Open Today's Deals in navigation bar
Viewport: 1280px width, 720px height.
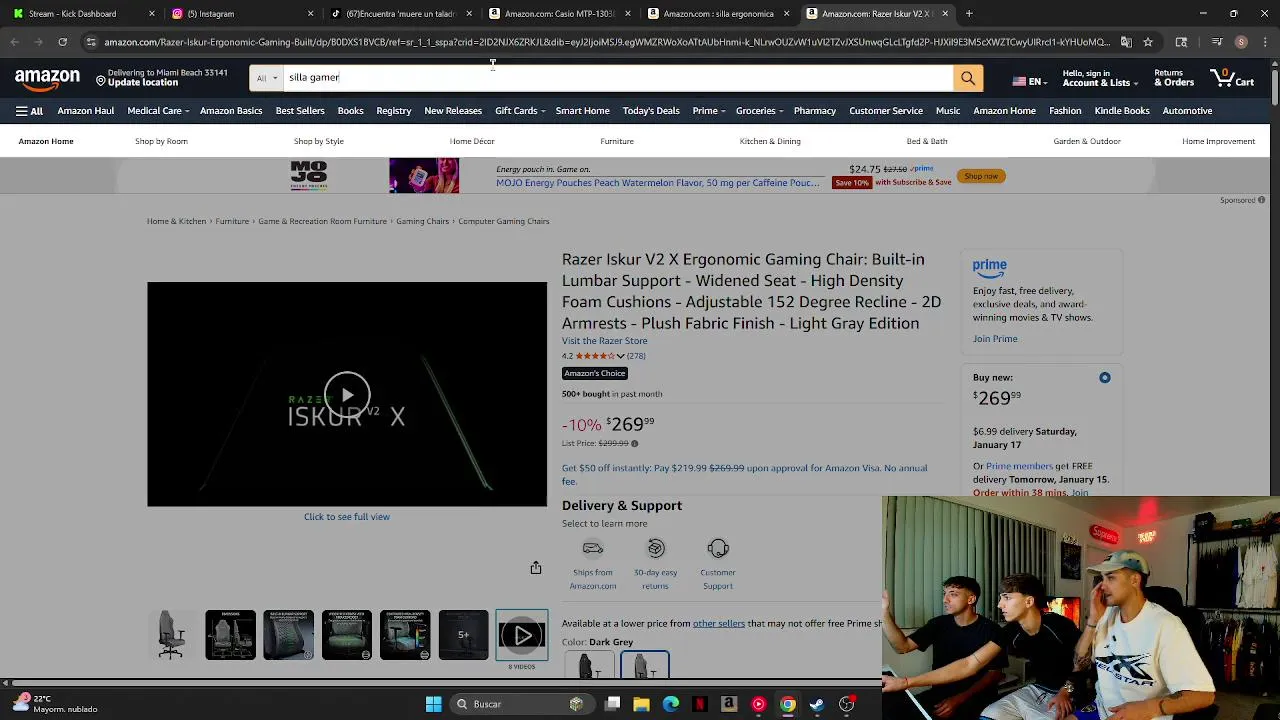click(x=651, y=111)
